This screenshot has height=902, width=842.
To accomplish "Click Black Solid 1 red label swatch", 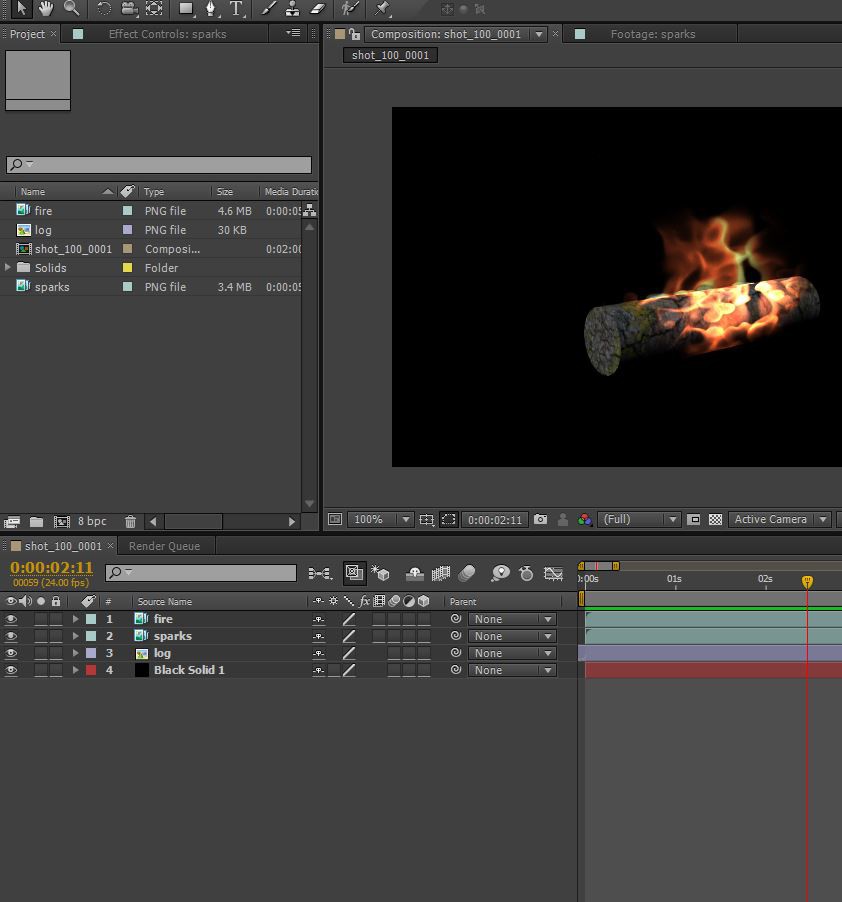I will pyautogui.click(x=91, y=670).
